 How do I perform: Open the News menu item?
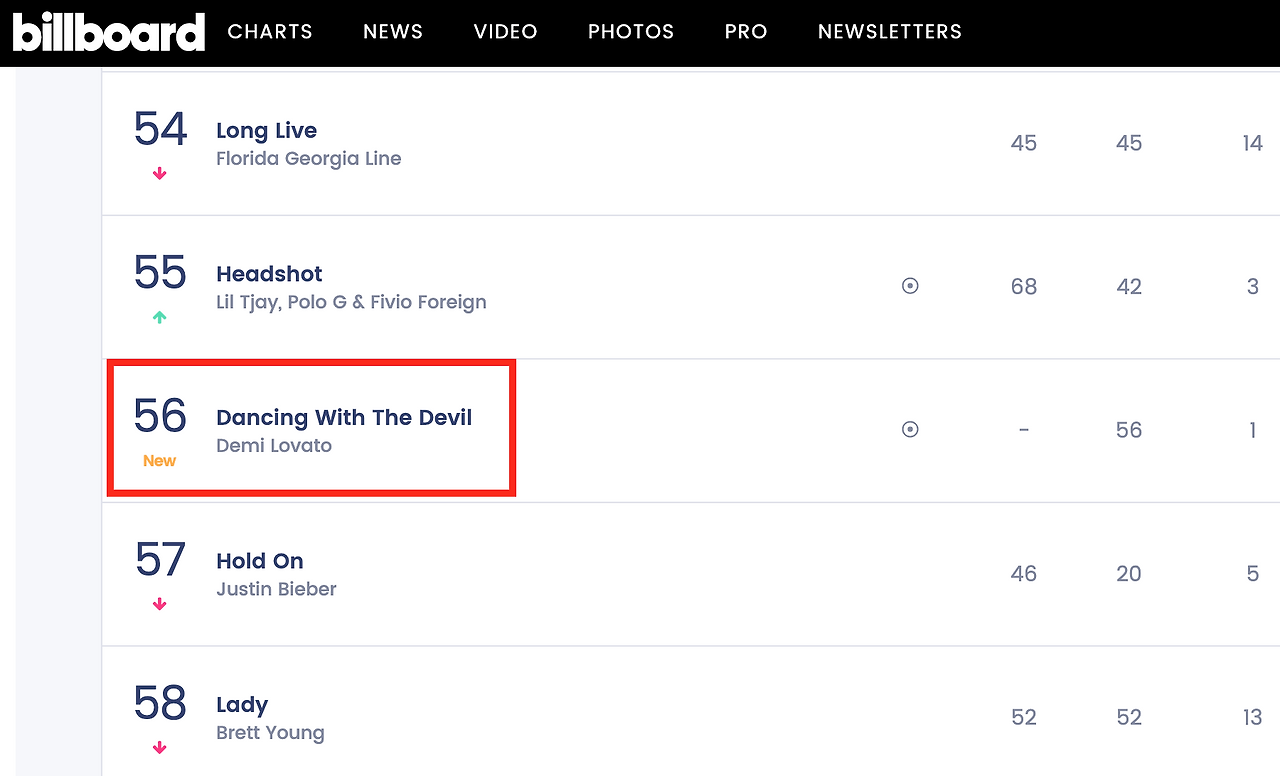coord(393,32)
